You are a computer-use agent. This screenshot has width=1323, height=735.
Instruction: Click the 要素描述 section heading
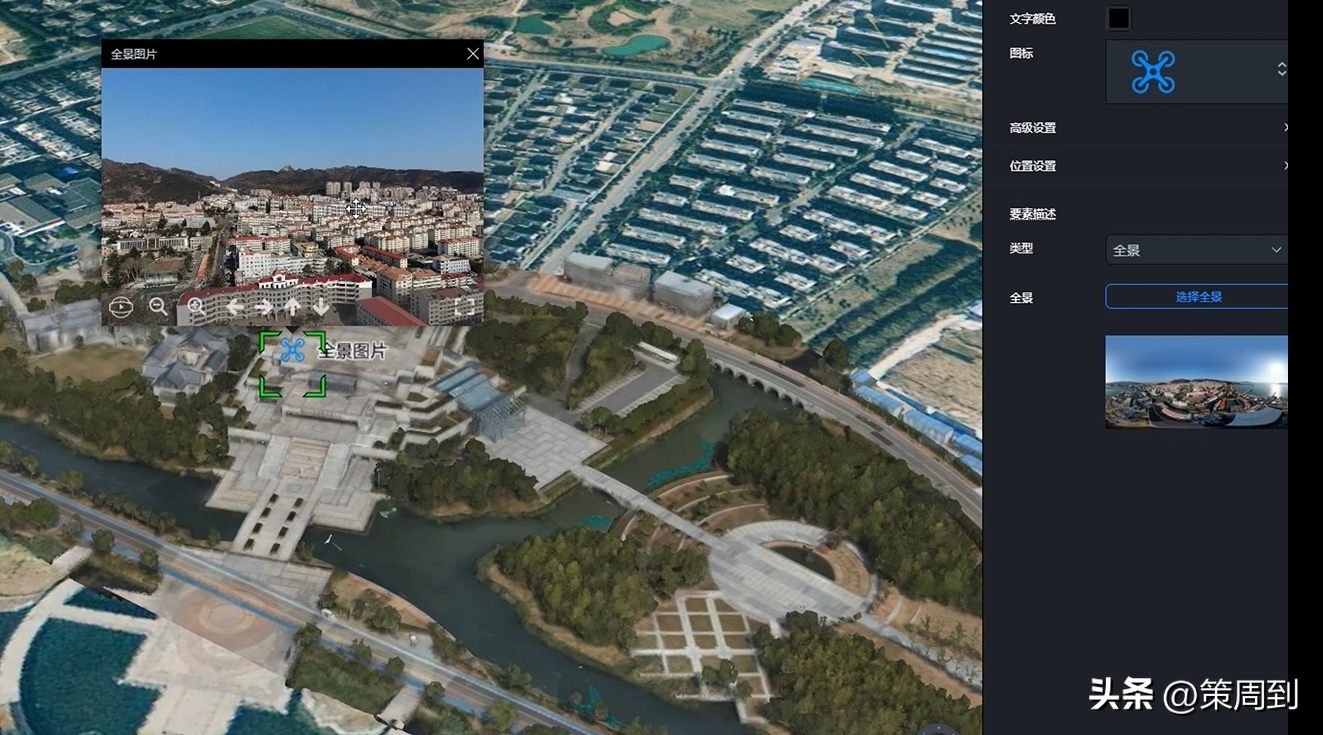coord(1033,214)
